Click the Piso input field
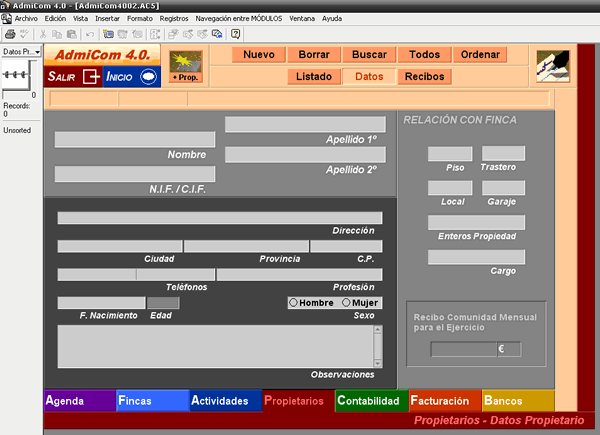The image size is (600, 435). tap(450, 153)
